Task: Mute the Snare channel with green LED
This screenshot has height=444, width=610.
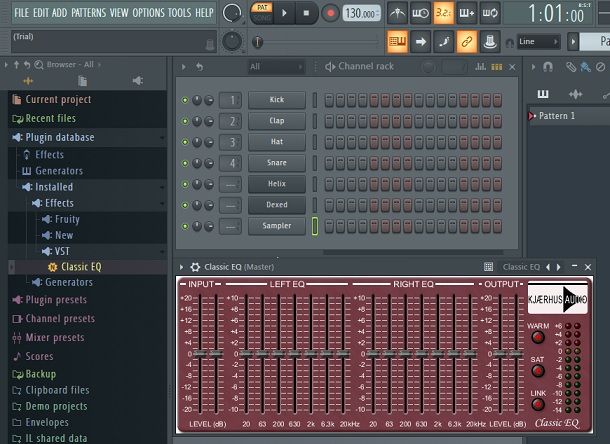Action: coord(185,163)
